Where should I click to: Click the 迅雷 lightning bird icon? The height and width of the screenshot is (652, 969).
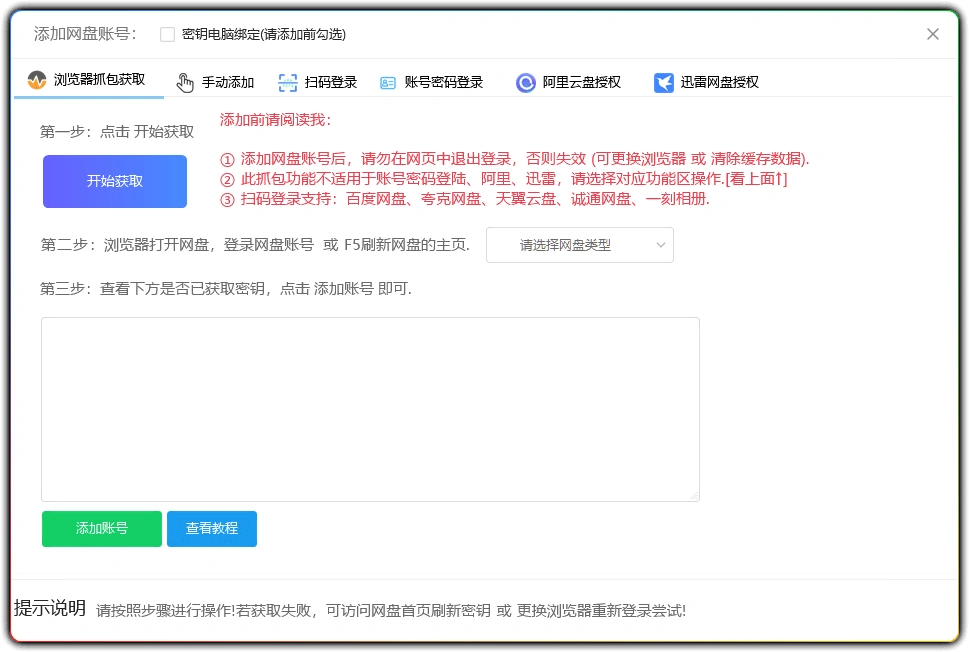coord(663,83)
